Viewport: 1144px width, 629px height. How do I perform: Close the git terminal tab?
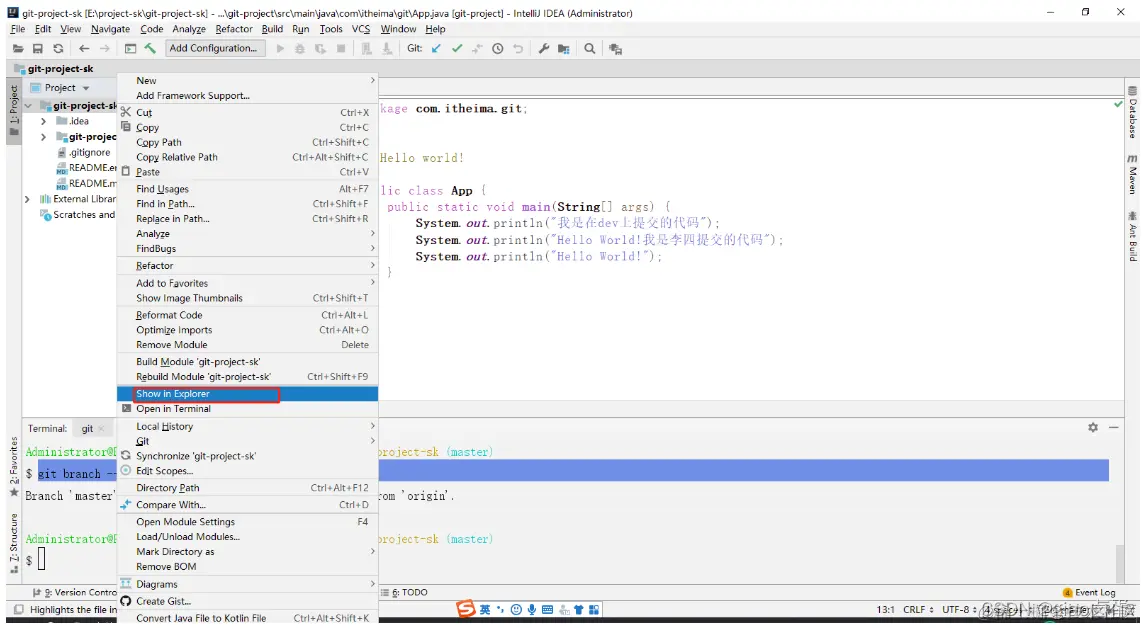pos(101,428)
